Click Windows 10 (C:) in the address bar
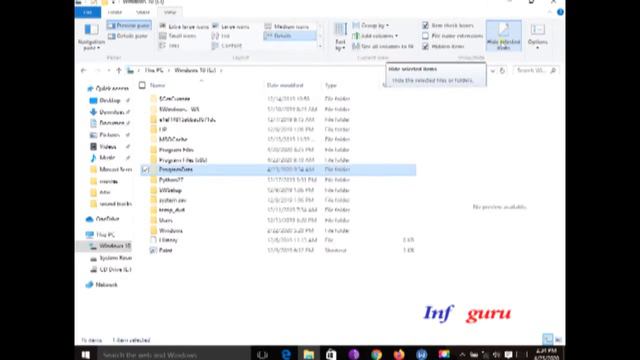 (x=195, y=70)
